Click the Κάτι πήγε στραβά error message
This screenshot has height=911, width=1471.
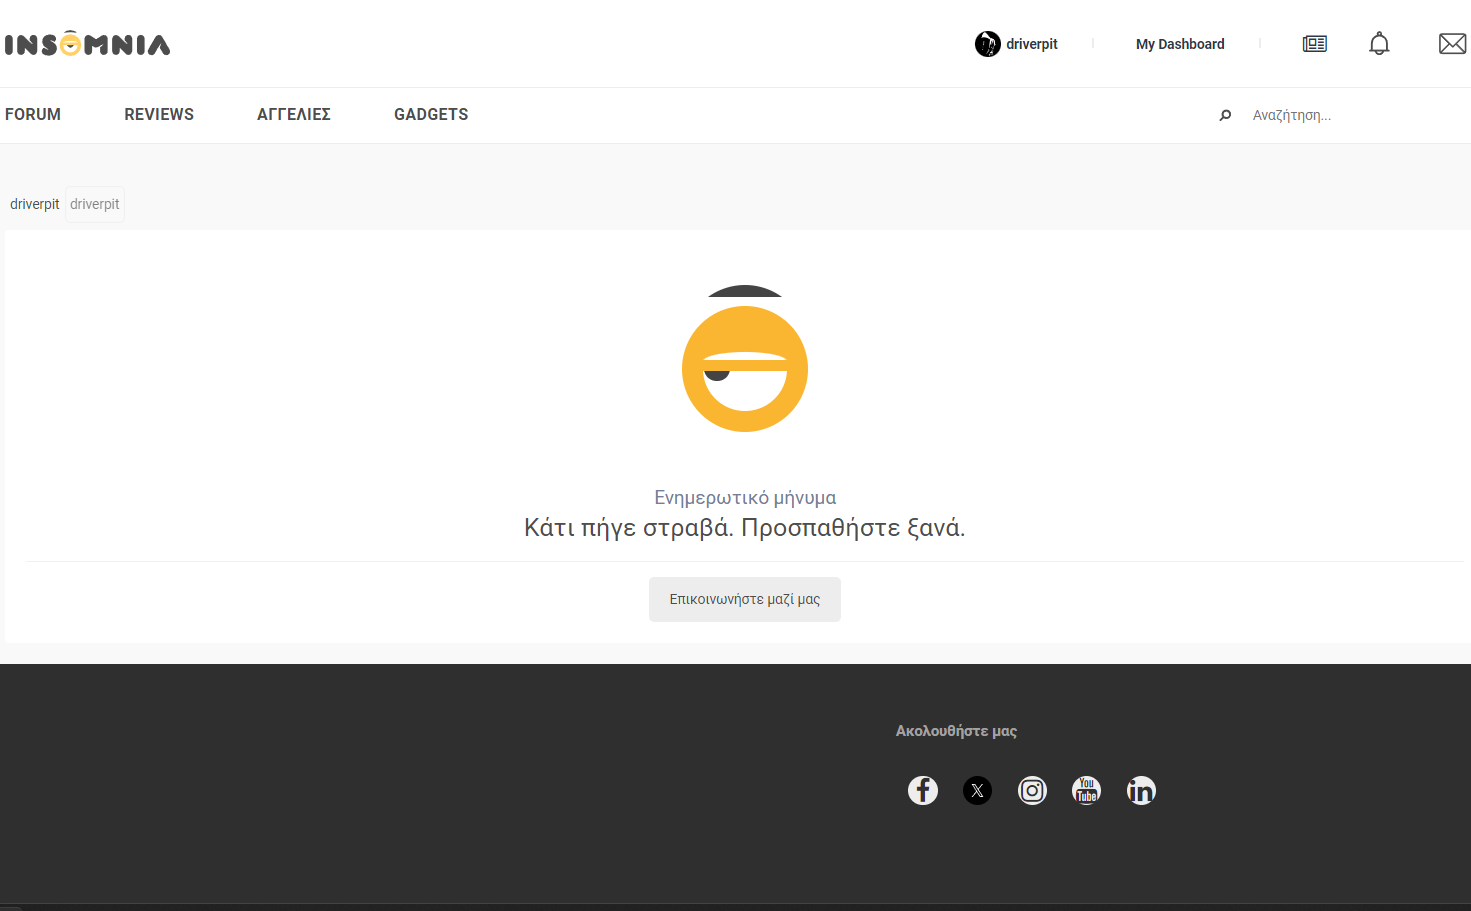click(745, 528)
